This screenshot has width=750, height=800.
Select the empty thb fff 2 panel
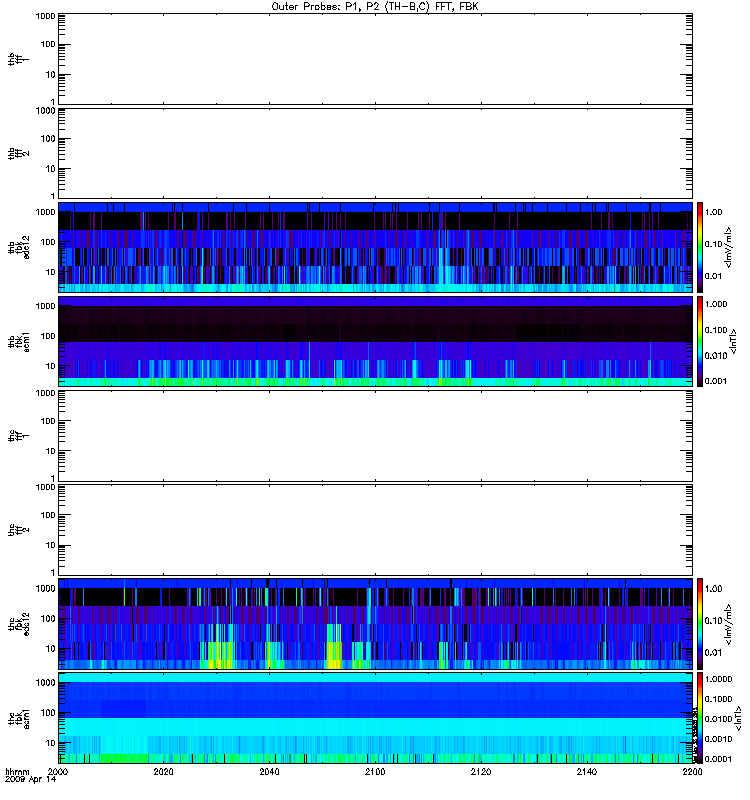point(375,153)
